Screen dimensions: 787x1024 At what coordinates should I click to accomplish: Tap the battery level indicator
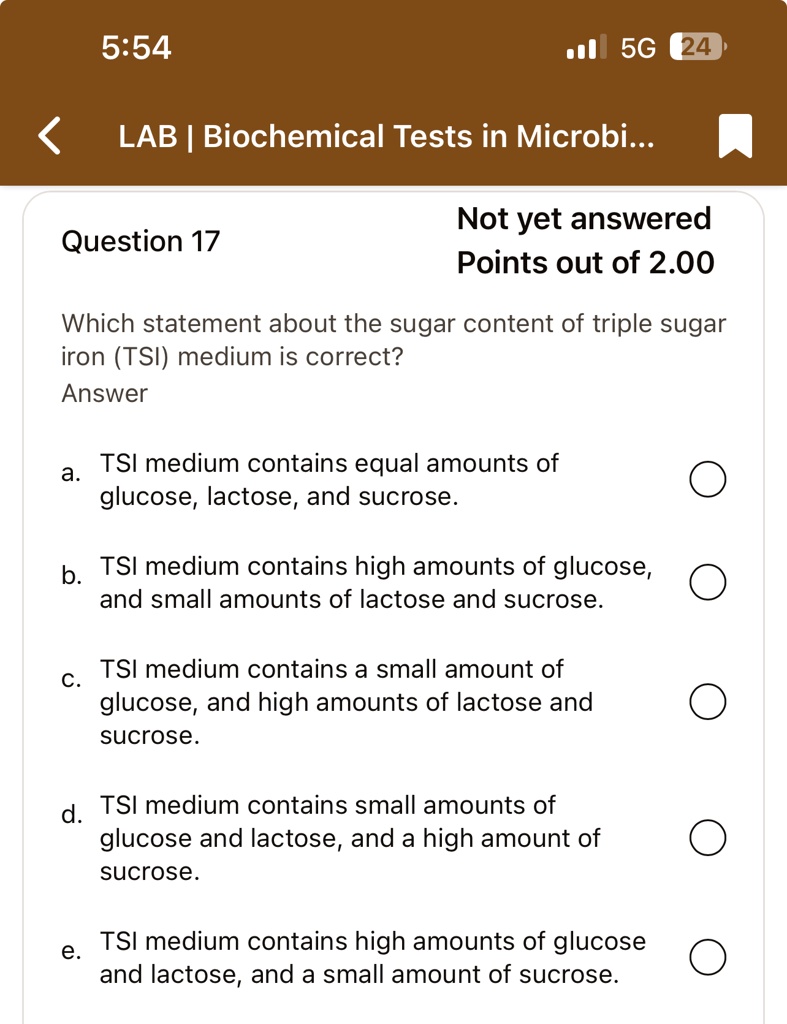pos(698,46)
